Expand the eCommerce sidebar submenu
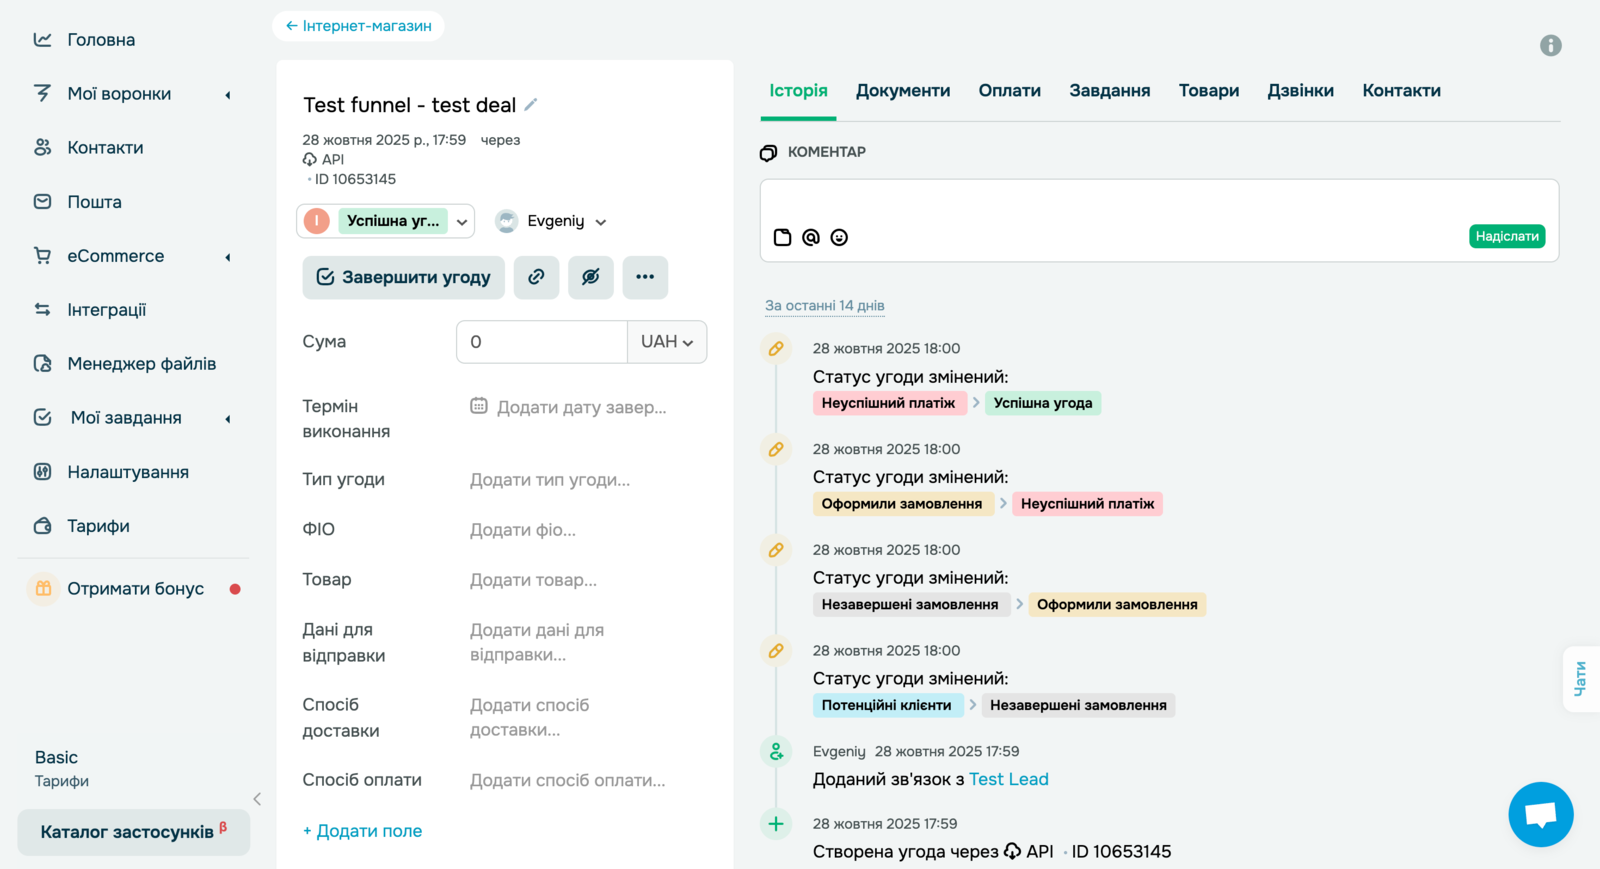 point(228,256)
